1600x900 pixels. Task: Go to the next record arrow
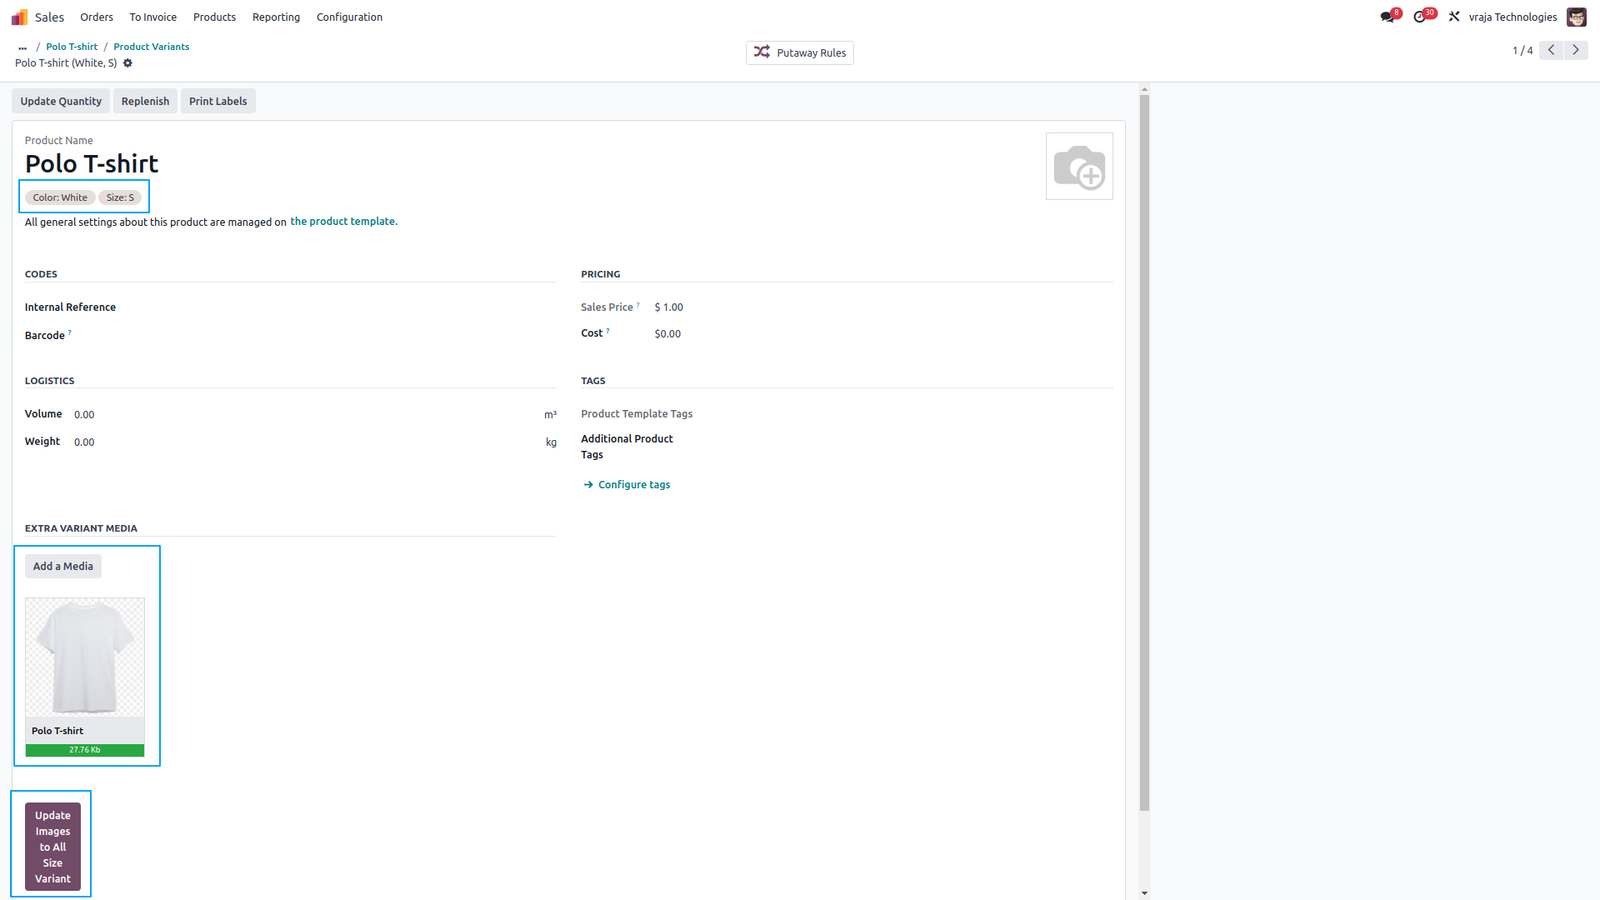point(1576,50)
